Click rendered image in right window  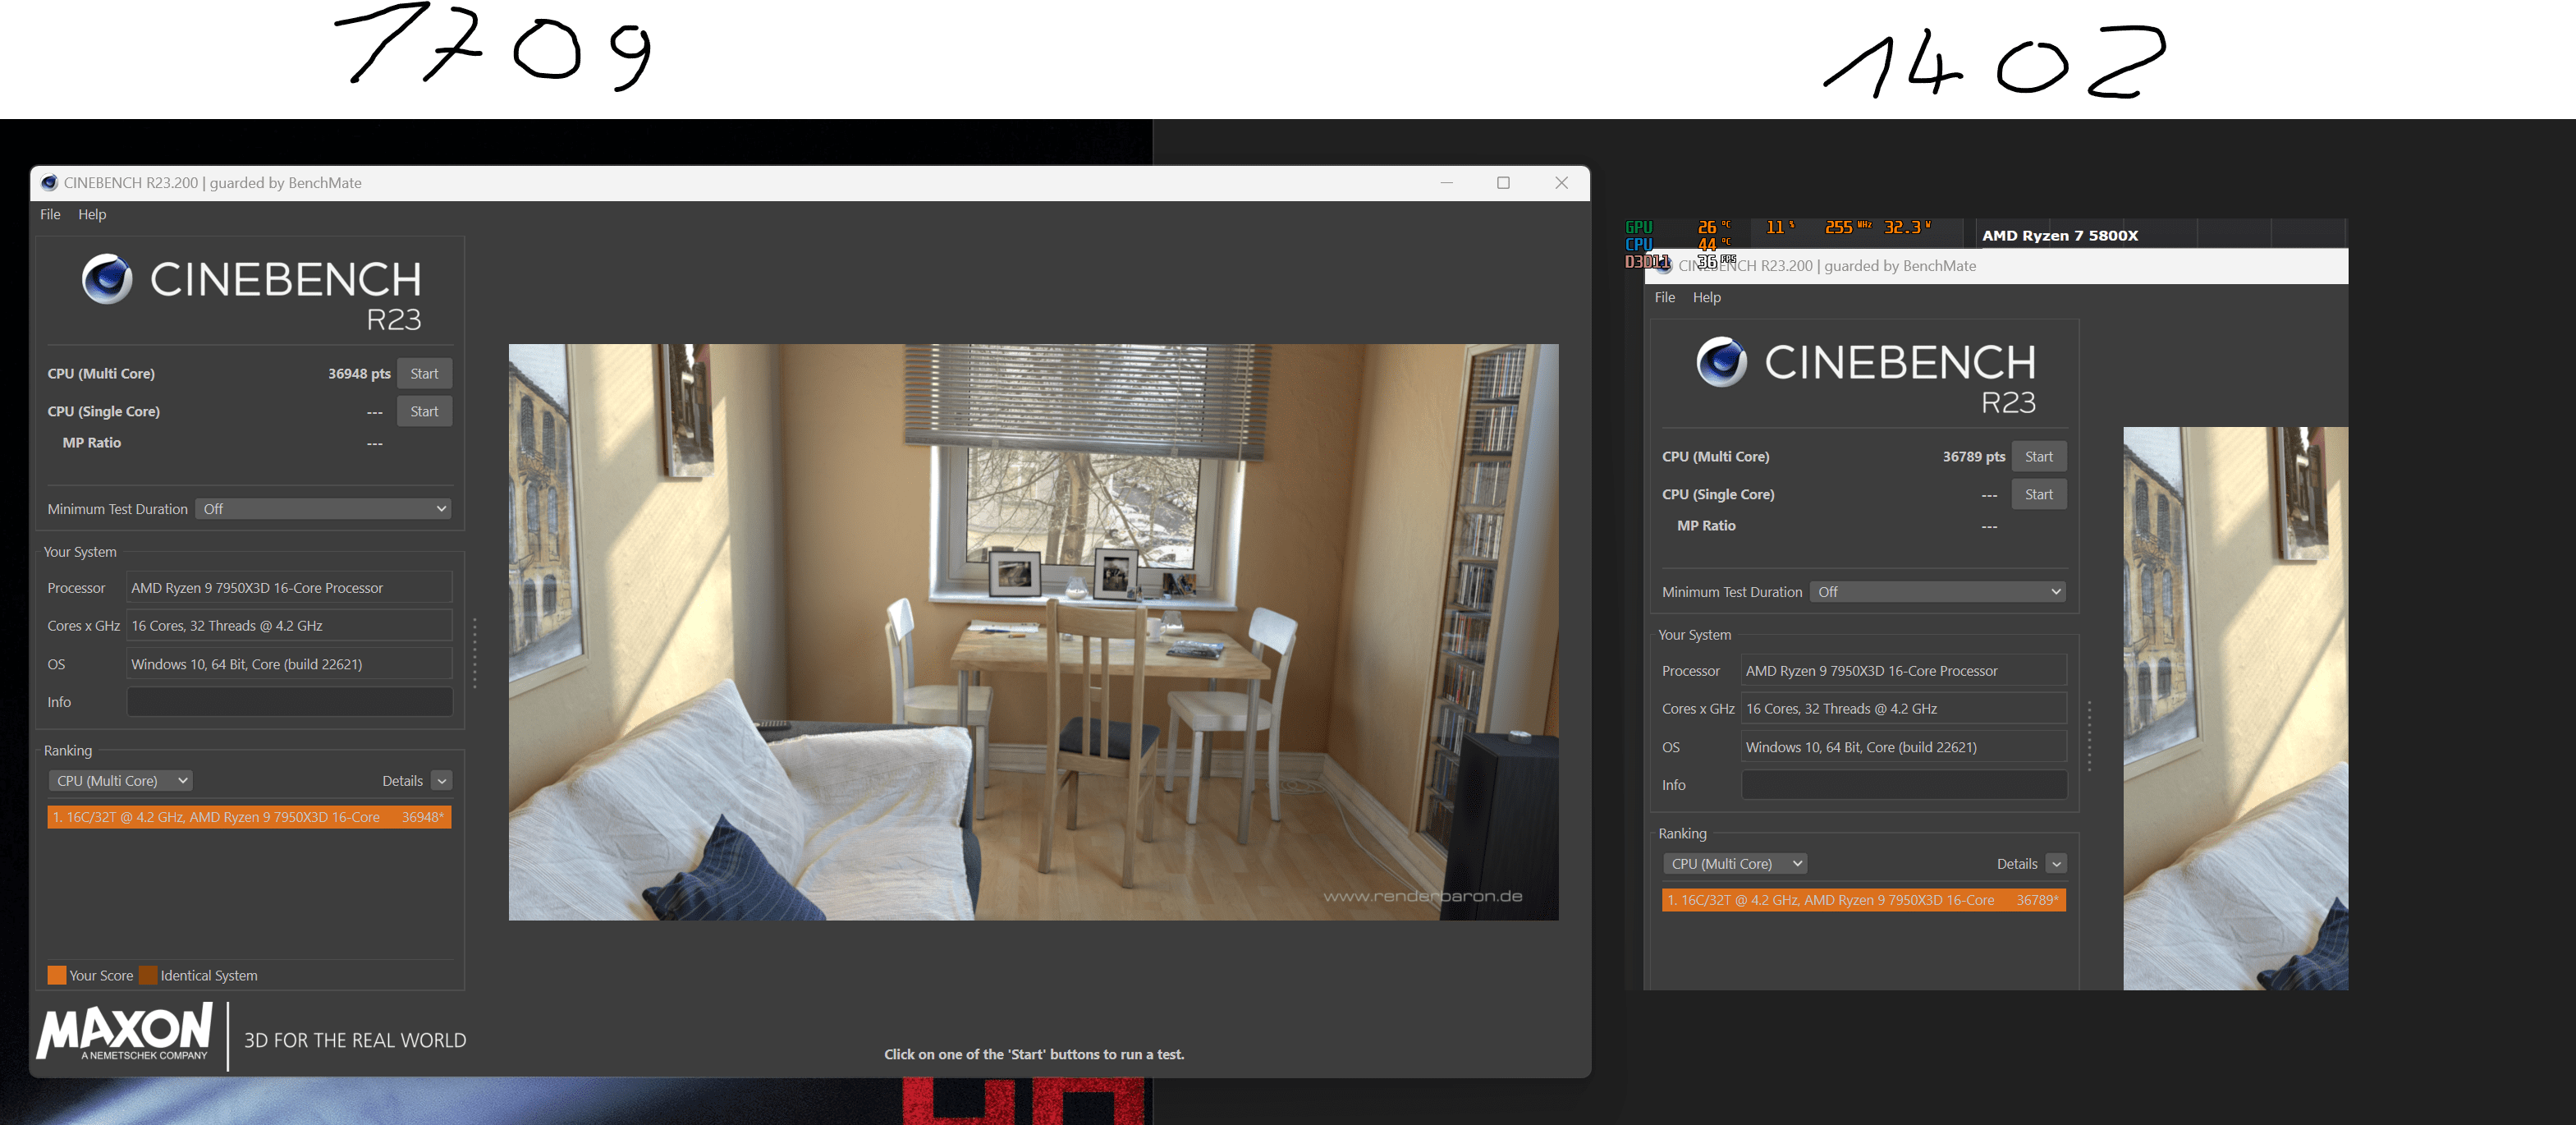(2235, 708)
